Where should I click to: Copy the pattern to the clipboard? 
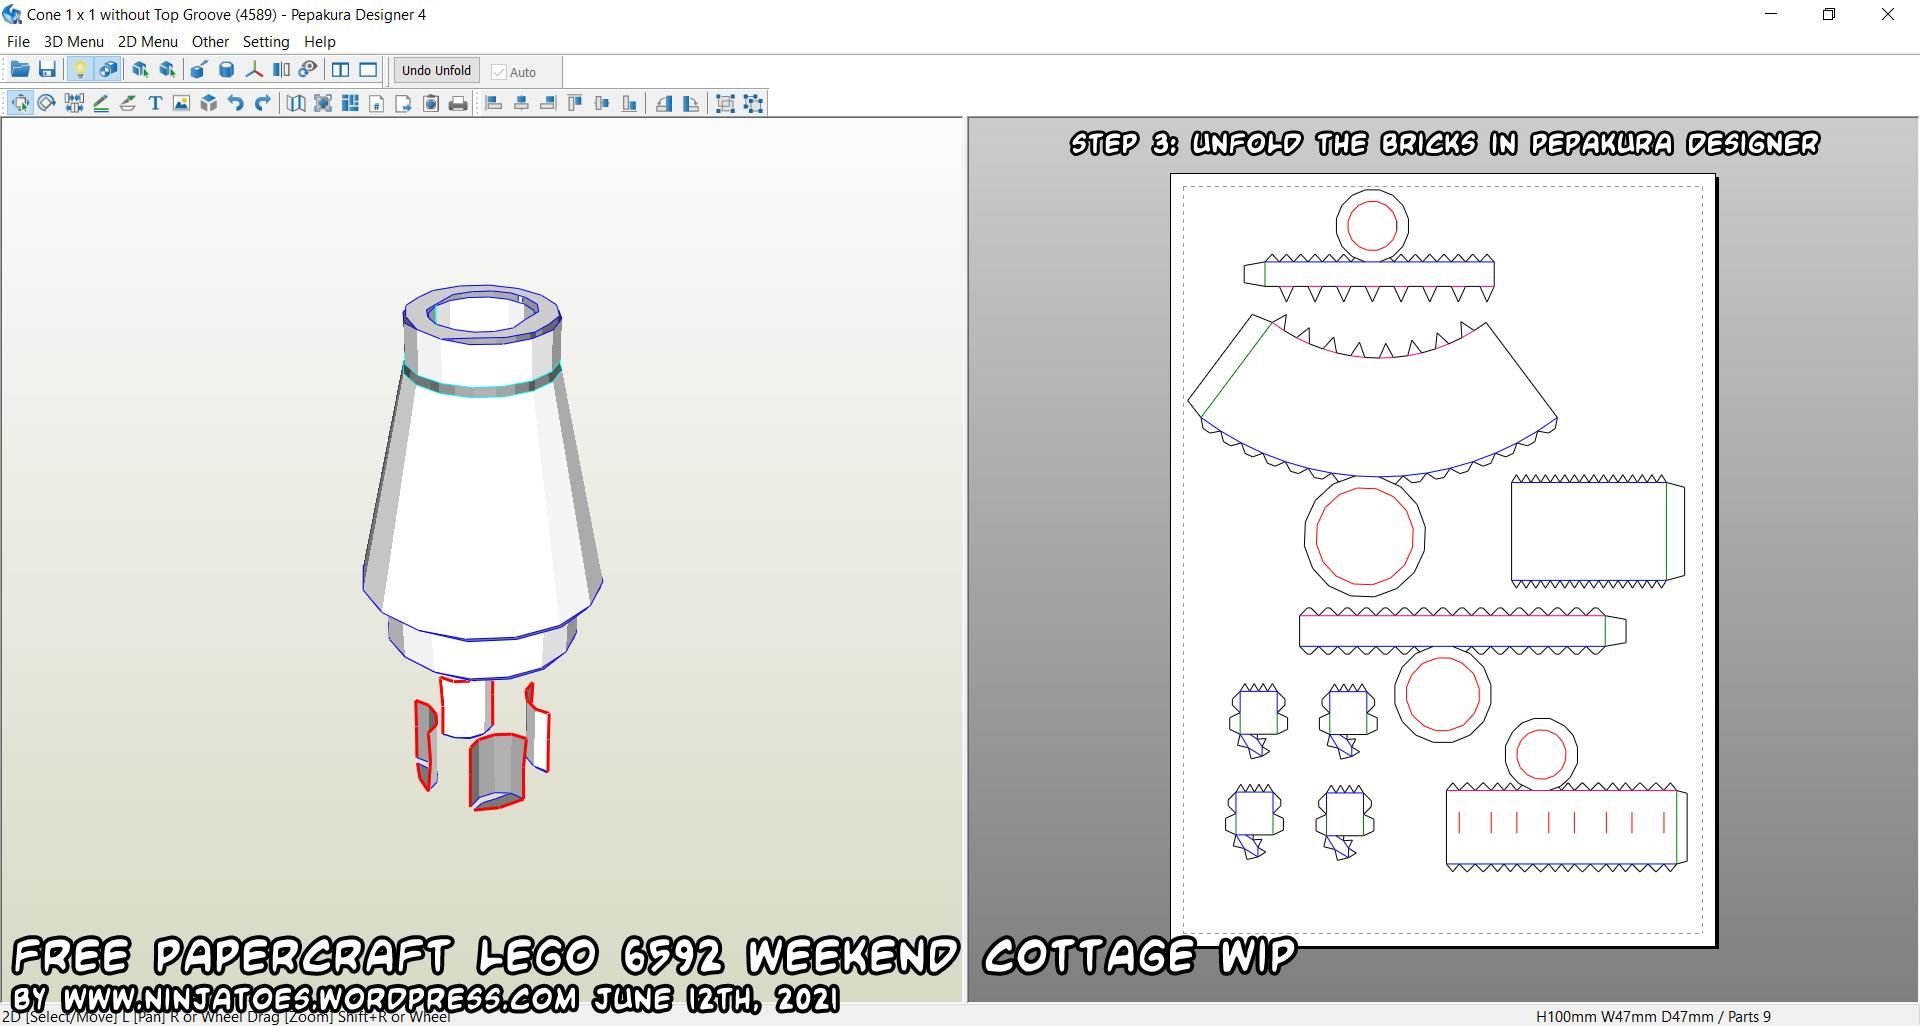(430, 103)
